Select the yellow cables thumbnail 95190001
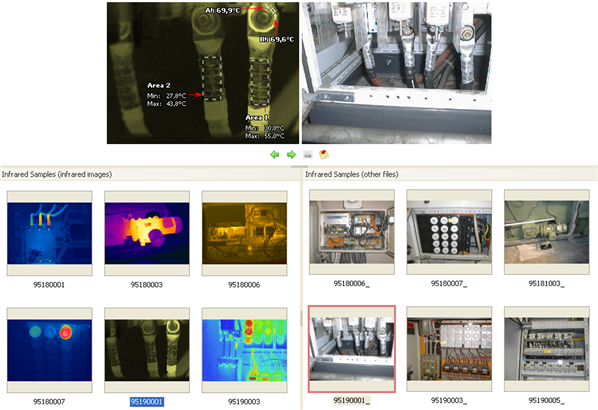The height and width of the screenshot is (410, 598). 147,350
